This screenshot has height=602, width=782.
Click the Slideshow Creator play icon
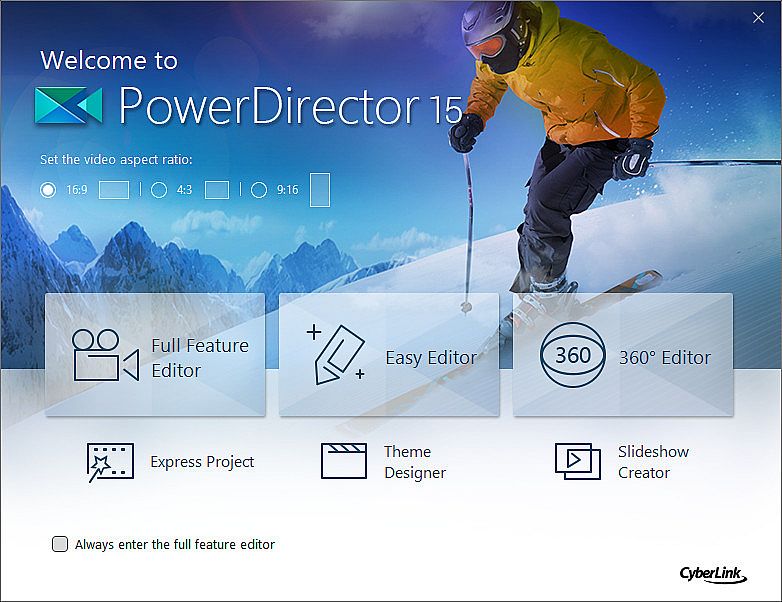[x=577, y=462]
